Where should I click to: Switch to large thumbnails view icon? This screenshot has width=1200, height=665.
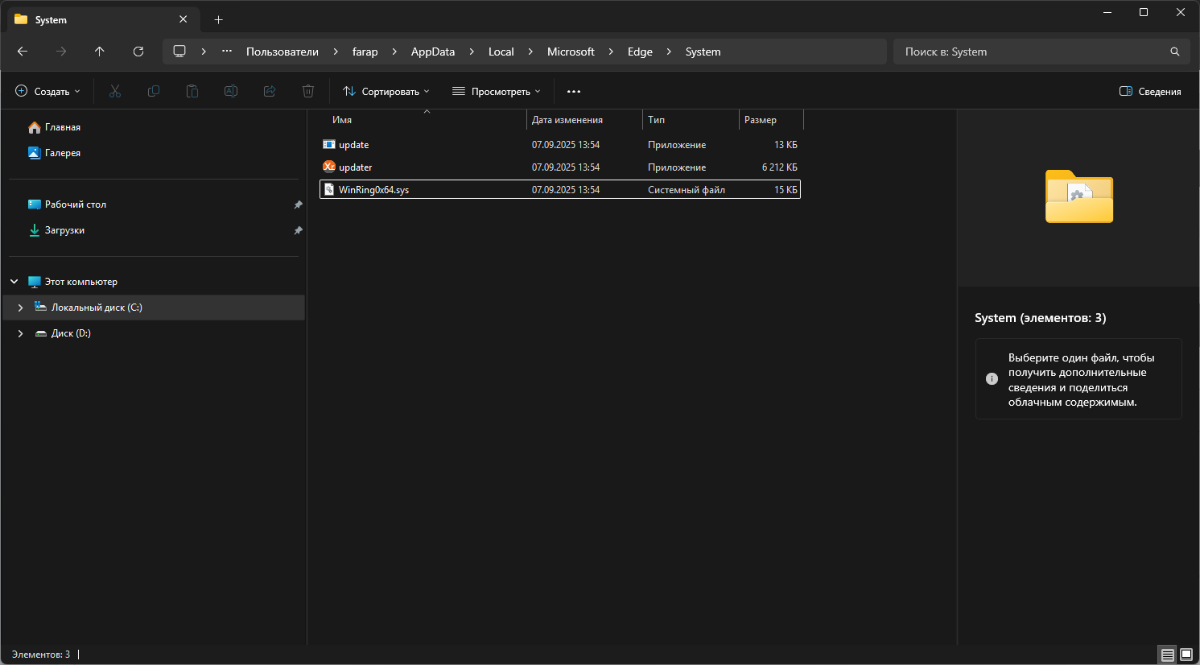(1187, 655)
